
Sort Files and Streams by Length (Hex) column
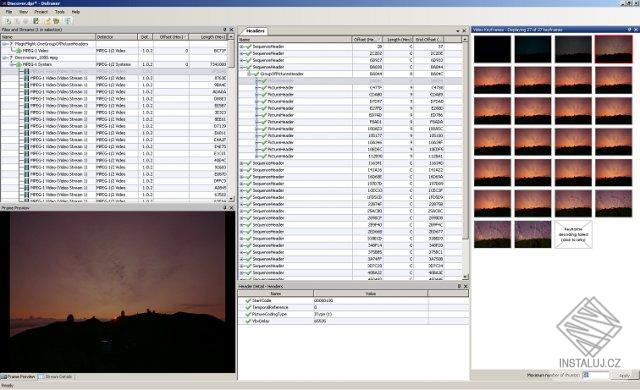pyautogui.click(x=208, y=37)
